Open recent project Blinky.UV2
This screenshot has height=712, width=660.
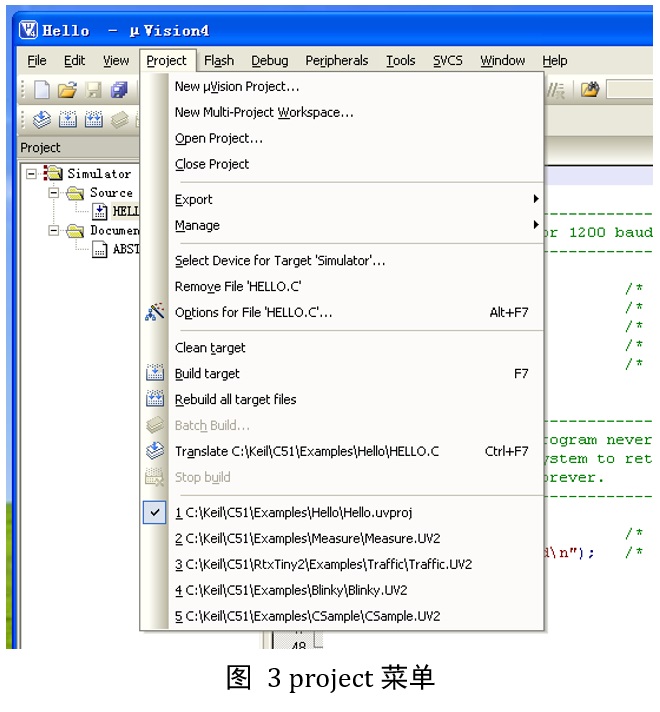tap(342, 590)
